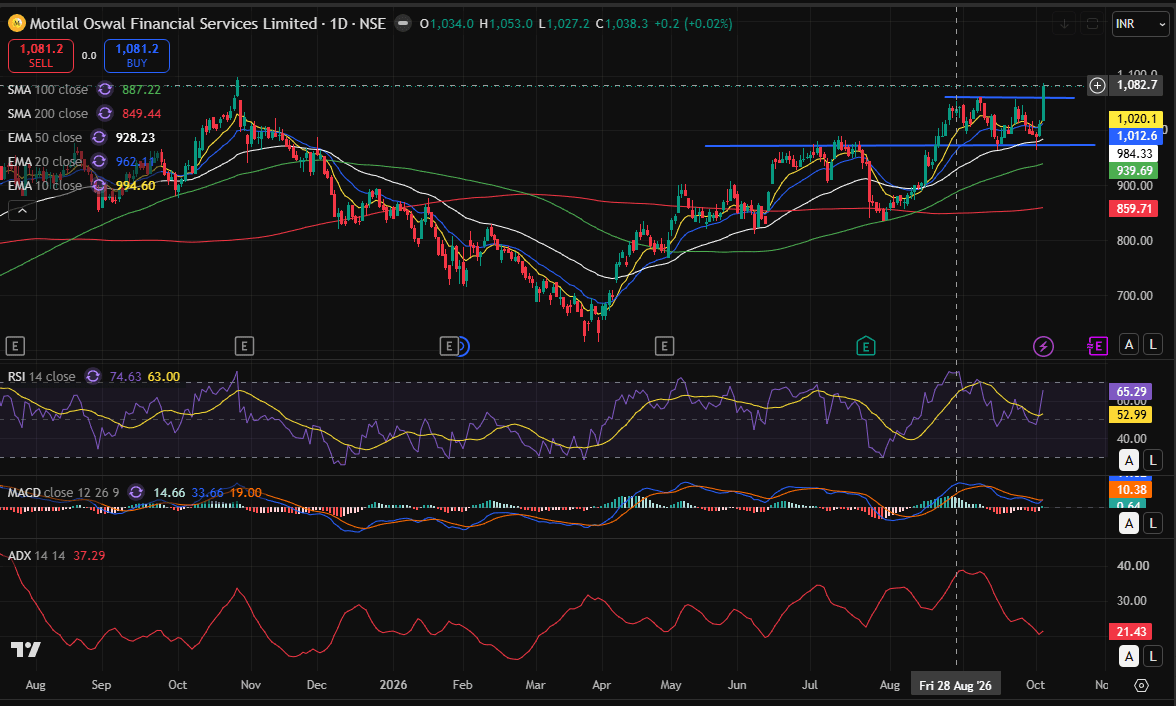This screenshot has width=1176, height=706.
Task: Click the red 859.71 price label
Action: pos(1134,209)
